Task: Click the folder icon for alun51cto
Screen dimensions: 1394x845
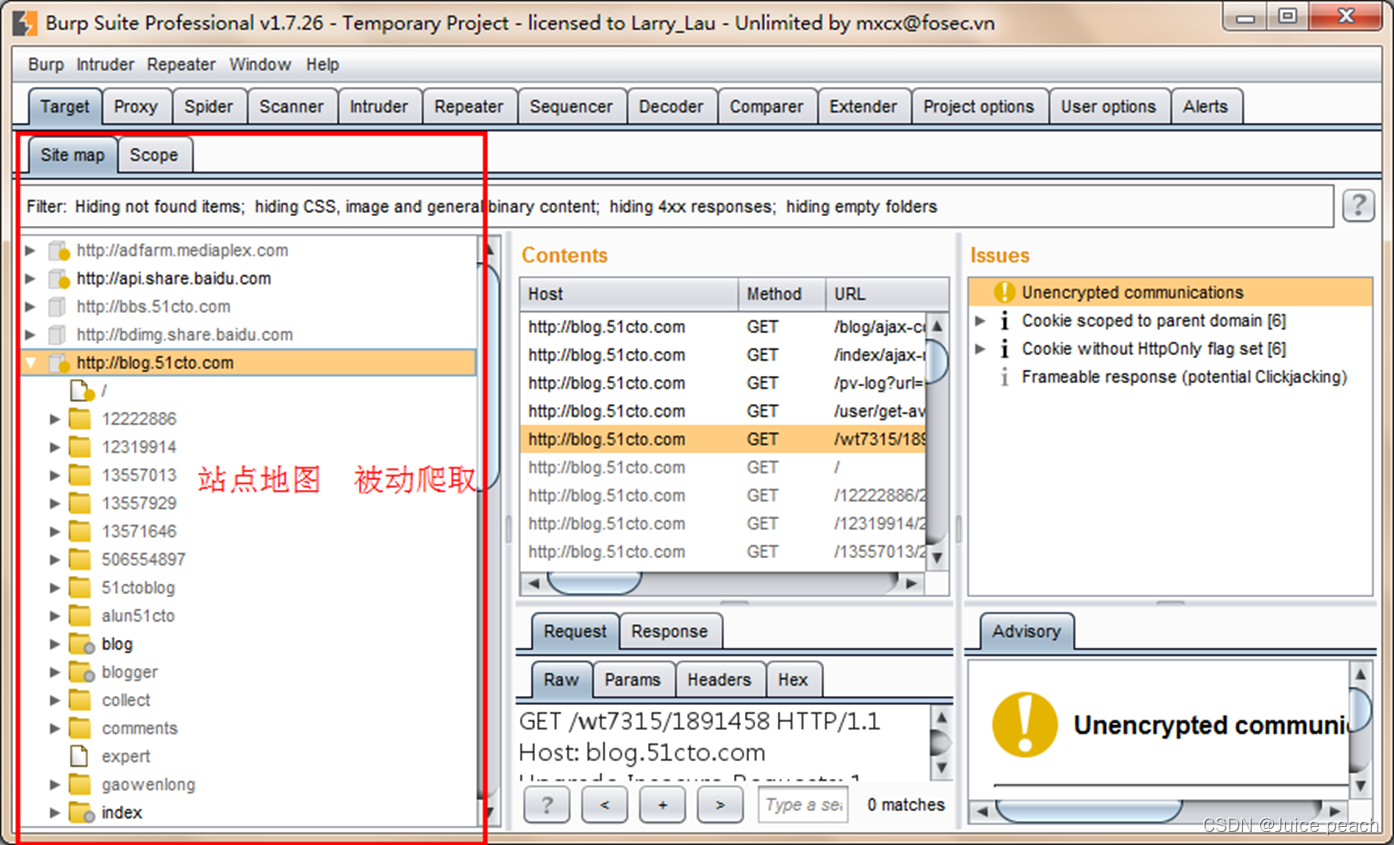Action: point(80,615)
